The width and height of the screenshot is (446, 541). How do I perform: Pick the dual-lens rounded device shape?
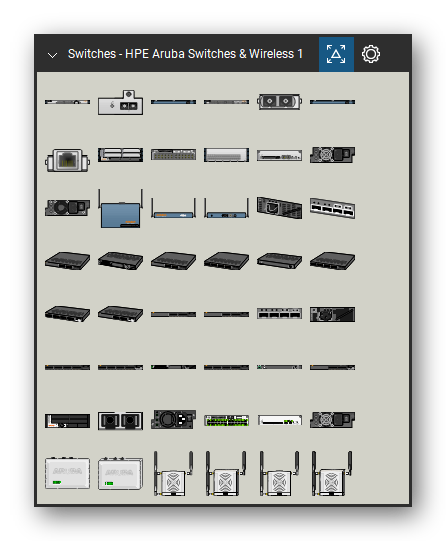[279, 102]
